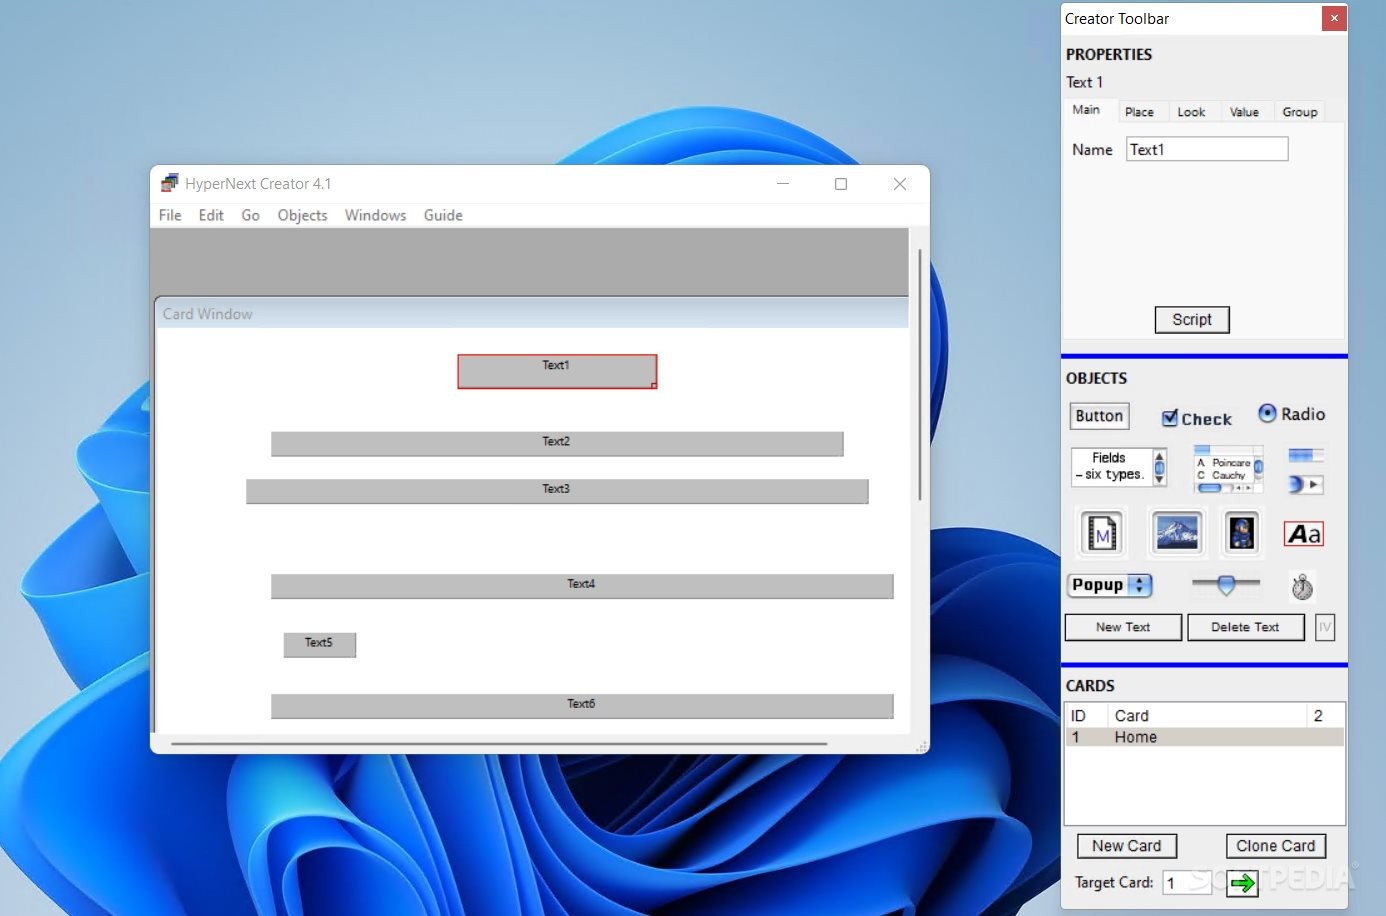Image resolution: width=1386 pixels, height=916 pixels.
Task: Click the New Text button
Action: (1123, 627)
